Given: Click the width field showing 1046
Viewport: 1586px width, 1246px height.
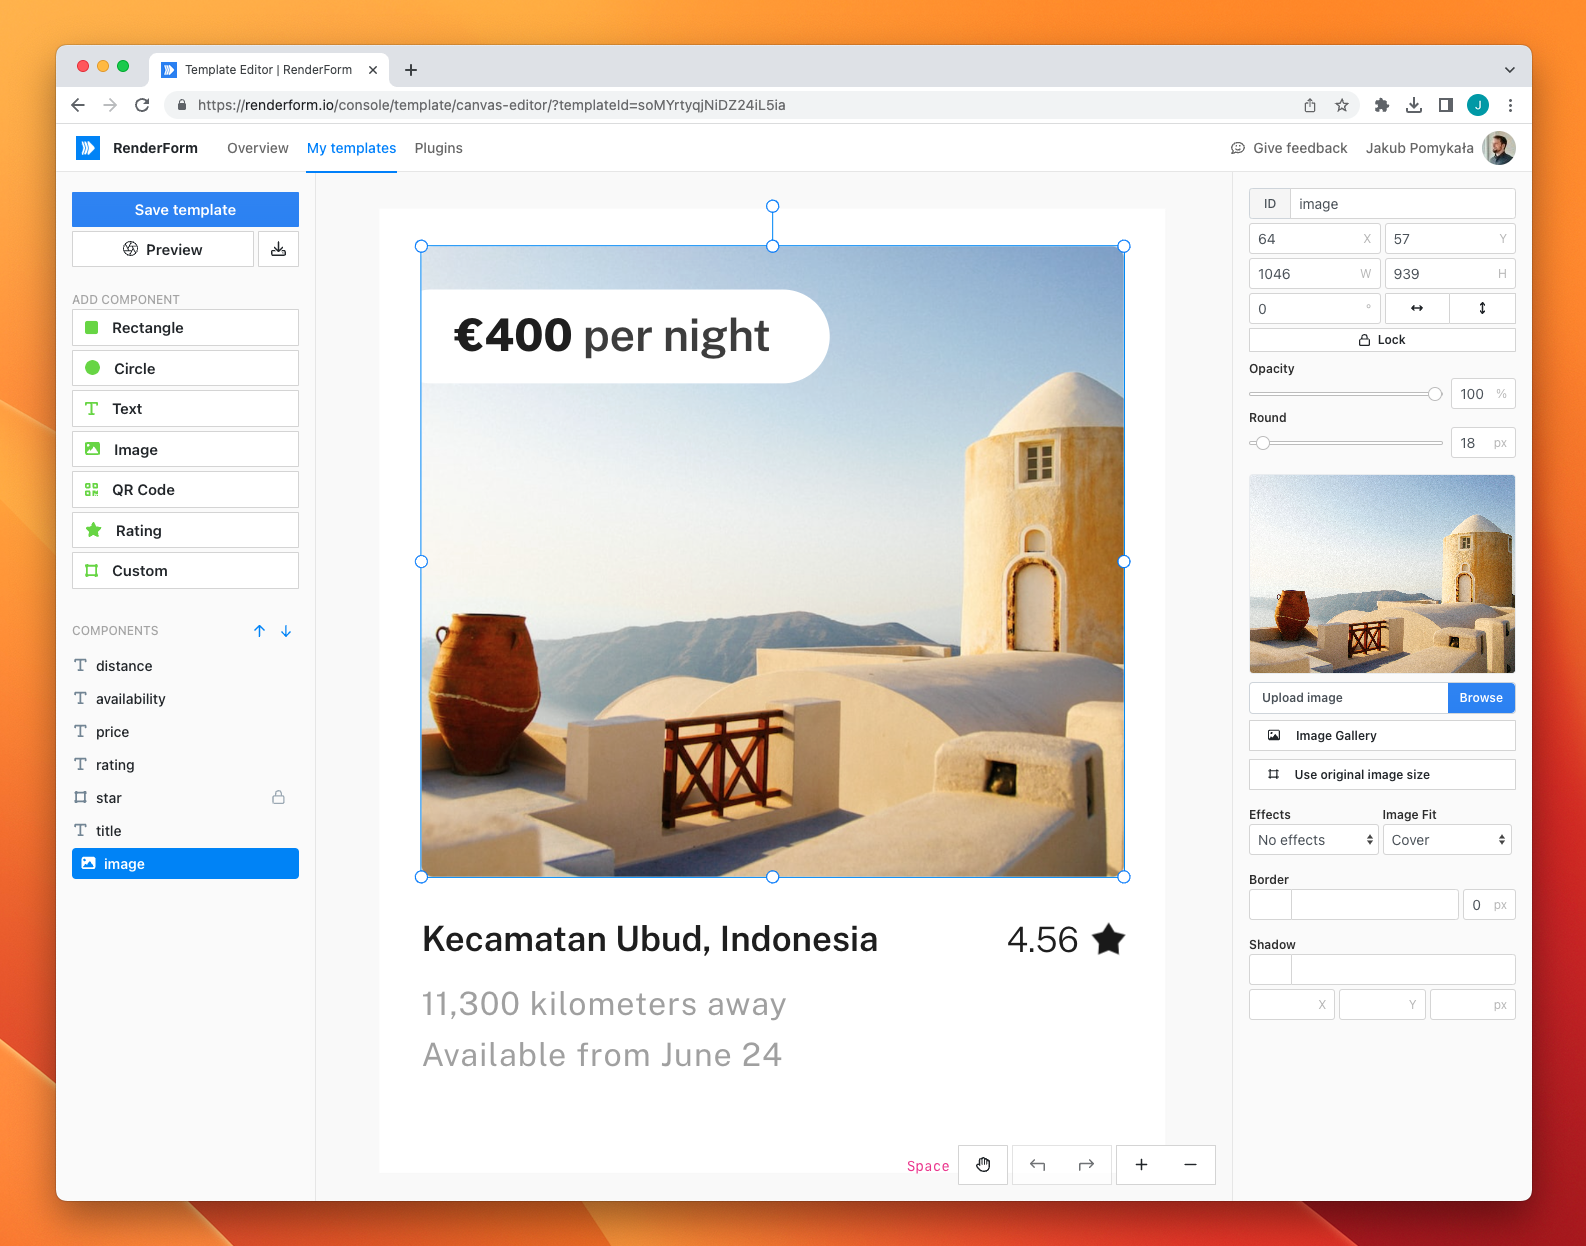Looking at the screenshot, I should coord(1314,274).
